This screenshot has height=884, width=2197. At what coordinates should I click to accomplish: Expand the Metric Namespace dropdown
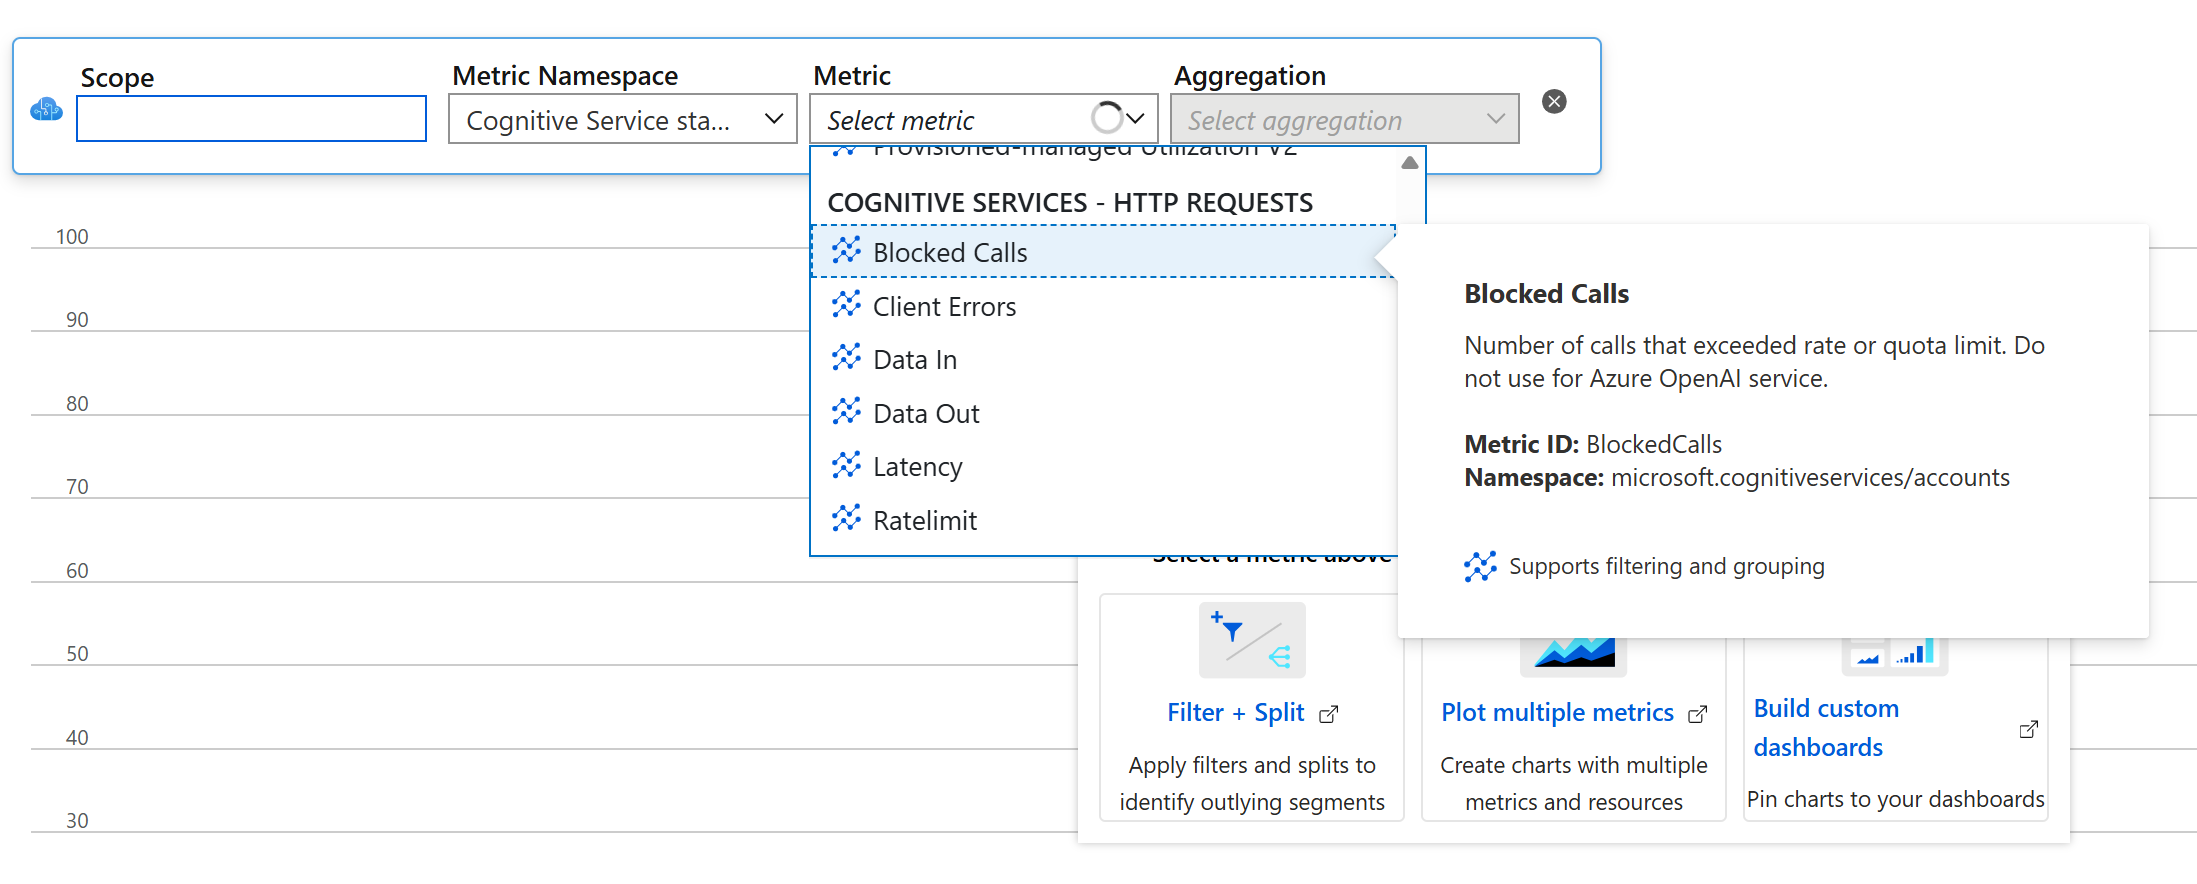click(x=622, y=120)
